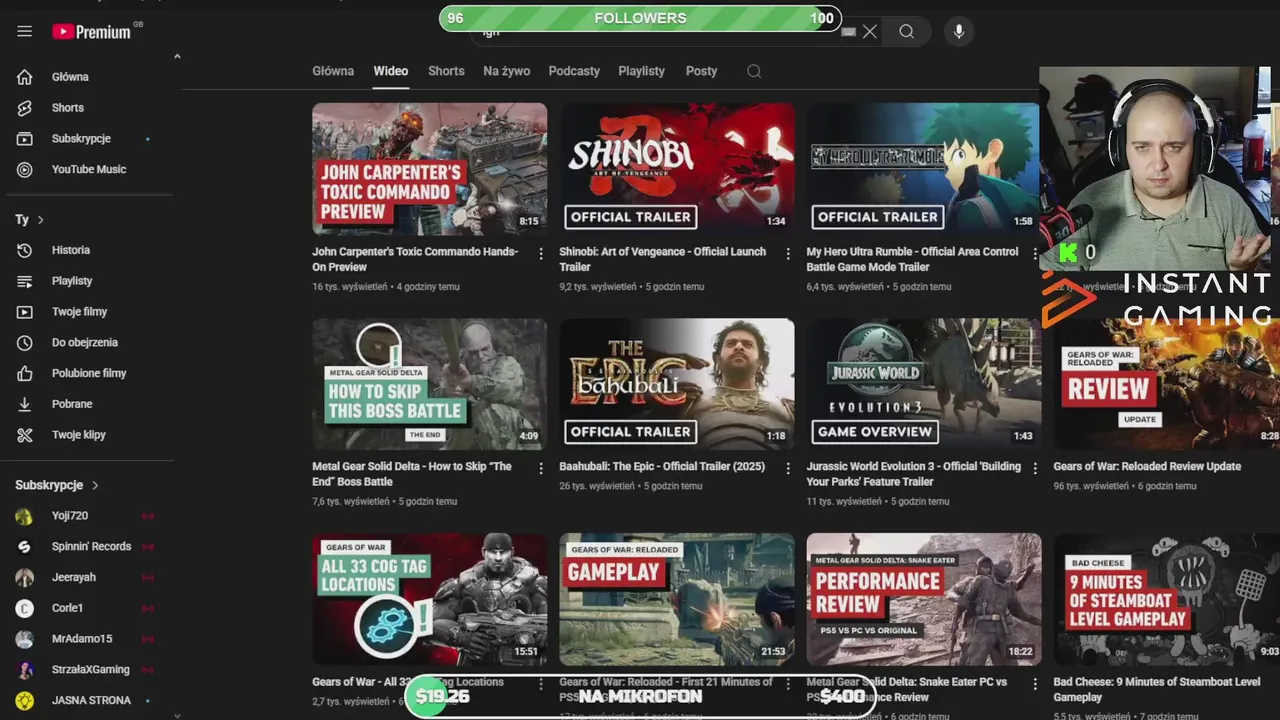This screenshot has height=720, width=1280.
Task: Play the How to Skip This Boss Battle thumbnail
Action: click(x=429, y=383)
